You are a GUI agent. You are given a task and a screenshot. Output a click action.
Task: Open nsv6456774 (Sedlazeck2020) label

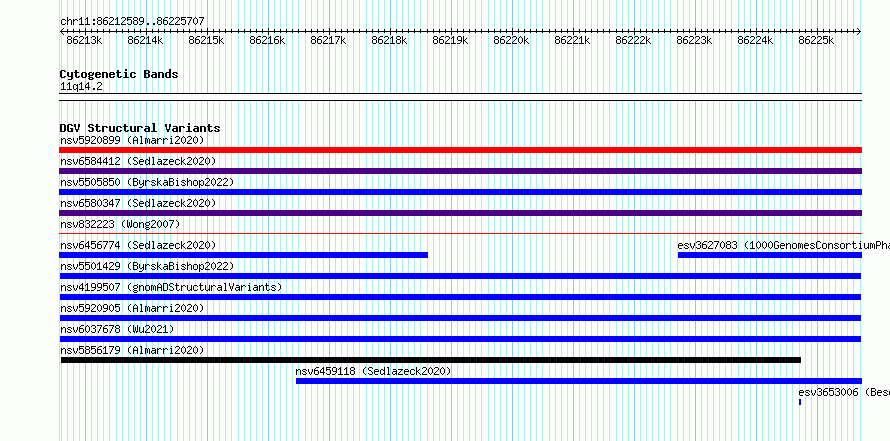[138, 245]
